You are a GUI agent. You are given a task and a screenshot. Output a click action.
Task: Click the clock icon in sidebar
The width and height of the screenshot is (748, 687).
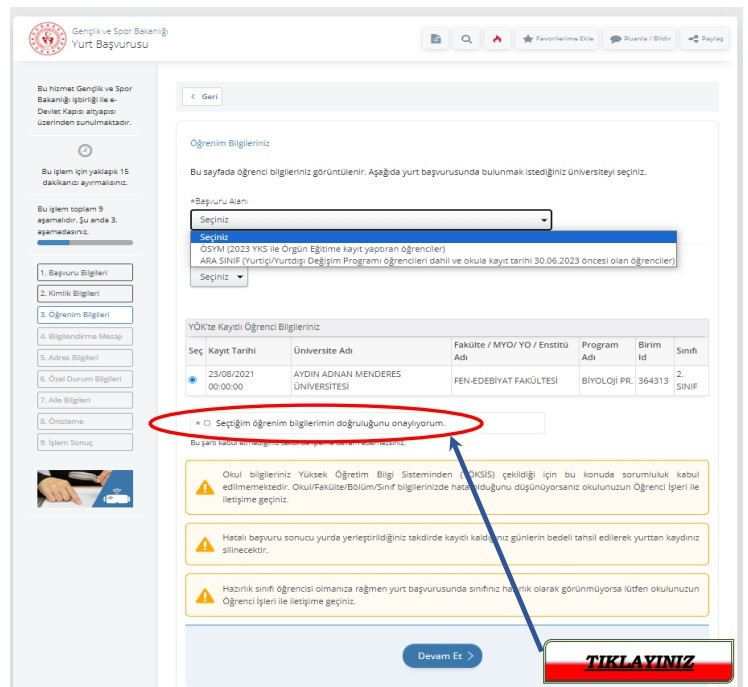click(x=85, y=150)
